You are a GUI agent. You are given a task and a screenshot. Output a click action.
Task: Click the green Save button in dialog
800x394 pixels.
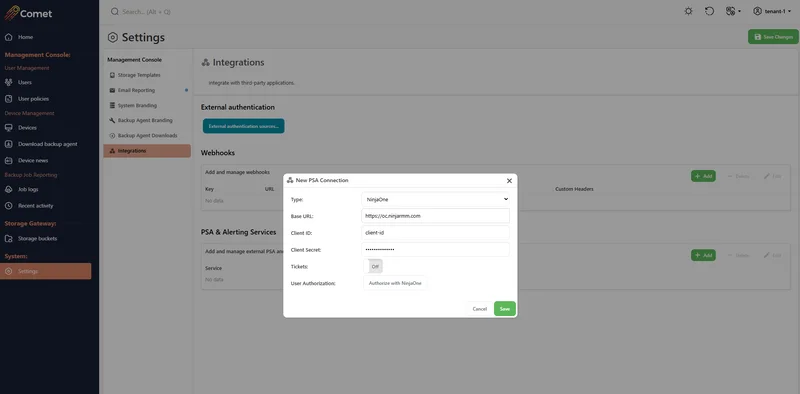pos(505,309)
